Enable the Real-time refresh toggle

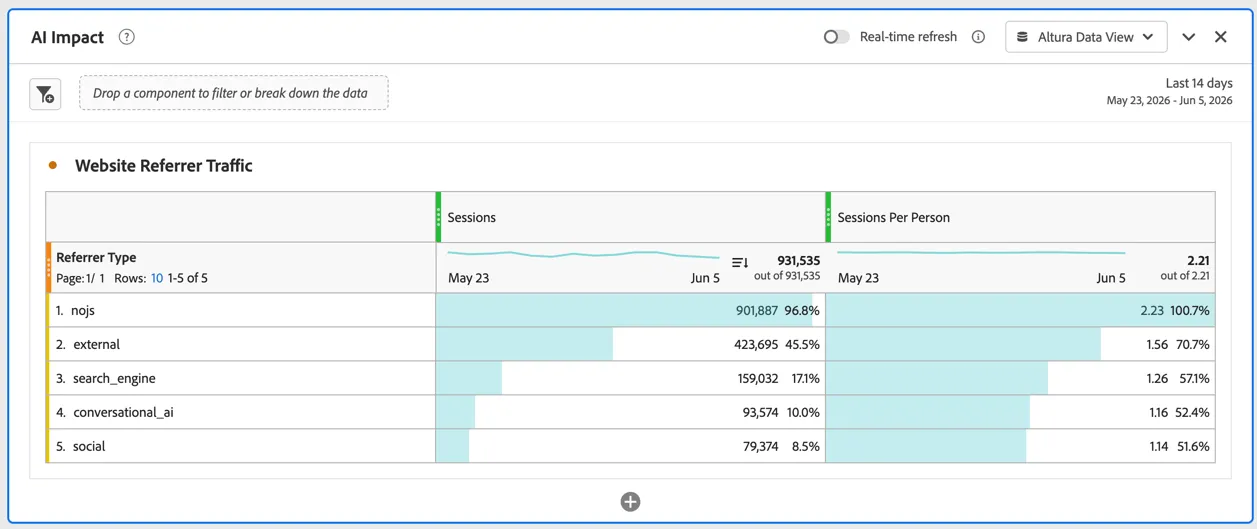point(836,37)
